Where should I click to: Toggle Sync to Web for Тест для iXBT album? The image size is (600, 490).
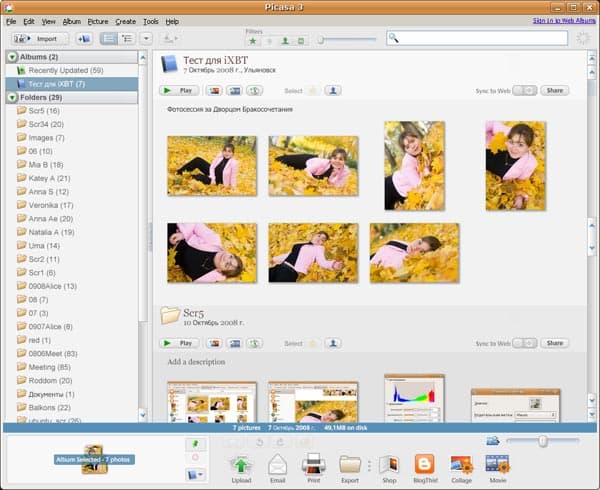[x=525, y=91]
